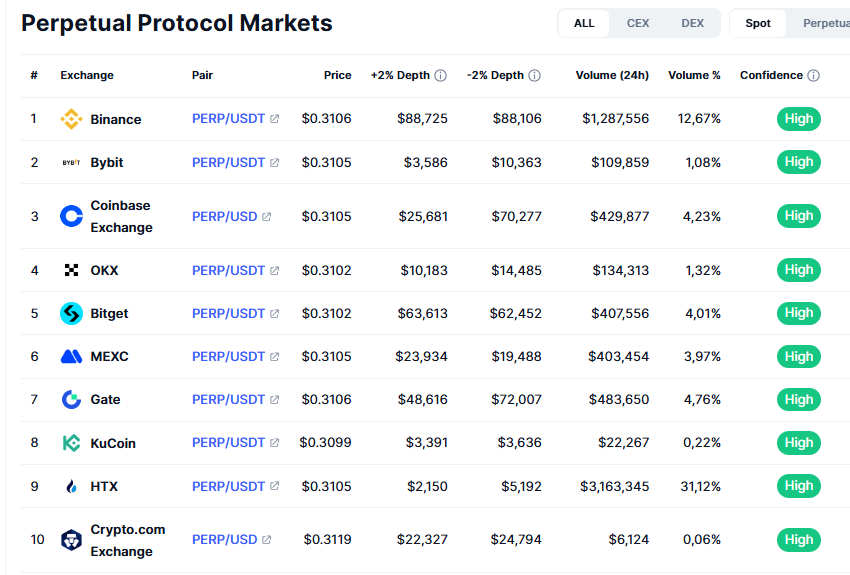Screen dimensions: 850x575
Task: Click the info icon beside +2% Depth
Action: tap(441, 76)
